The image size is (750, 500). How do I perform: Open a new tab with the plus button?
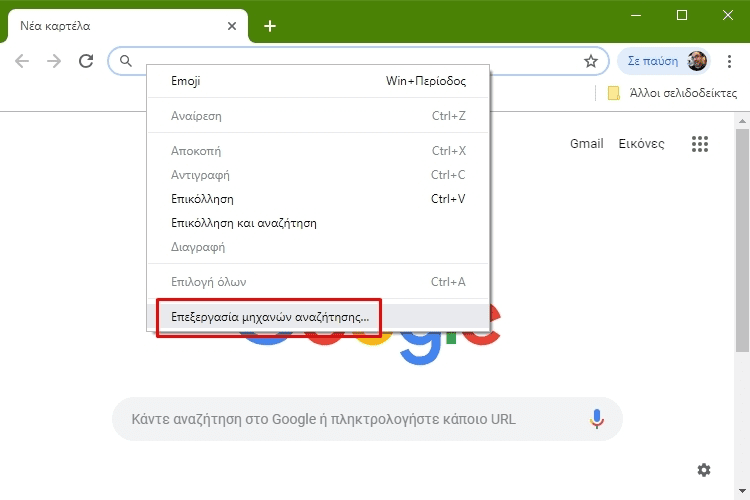(270, 26)
